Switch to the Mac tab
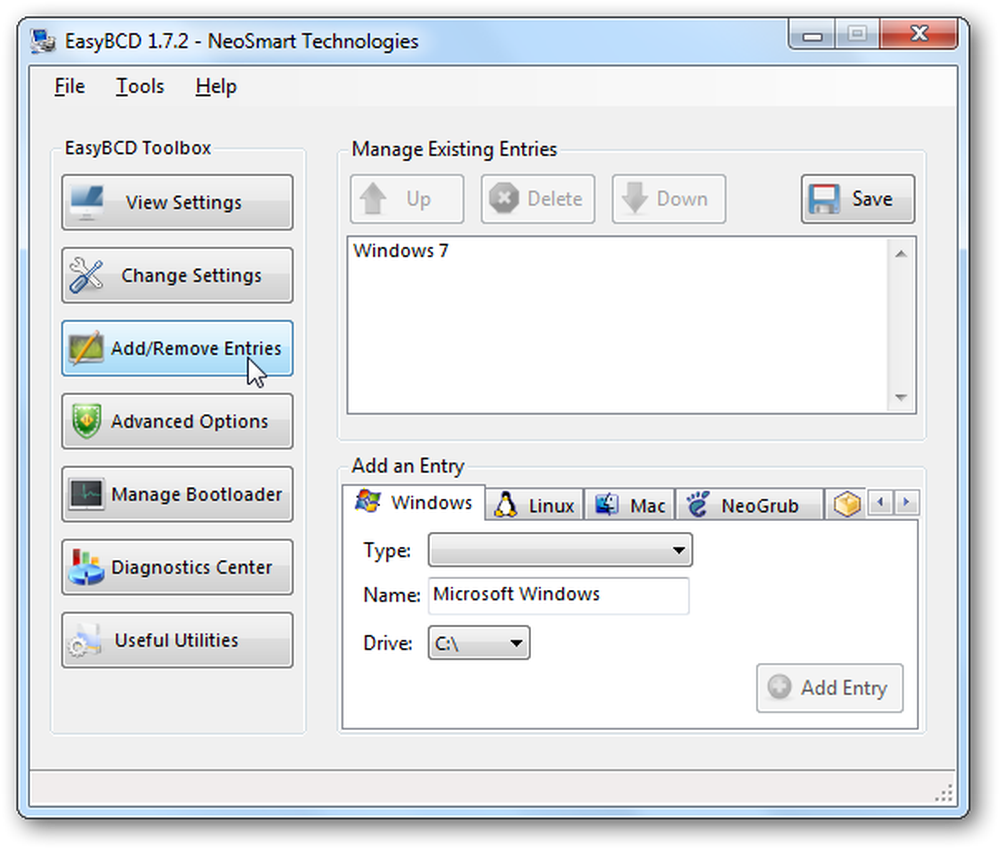Viewport: 1000px width, 849px height. [x=629, y=506]
